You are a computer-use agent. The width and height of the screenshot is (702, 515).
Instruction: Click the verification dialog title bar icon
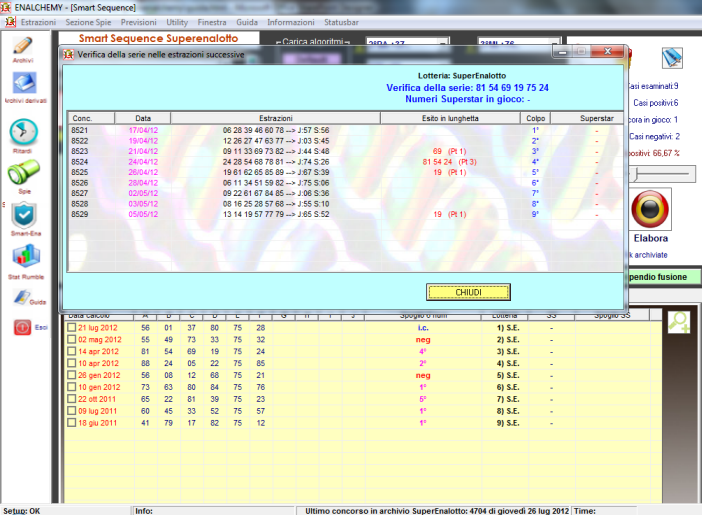pos(68,55)
